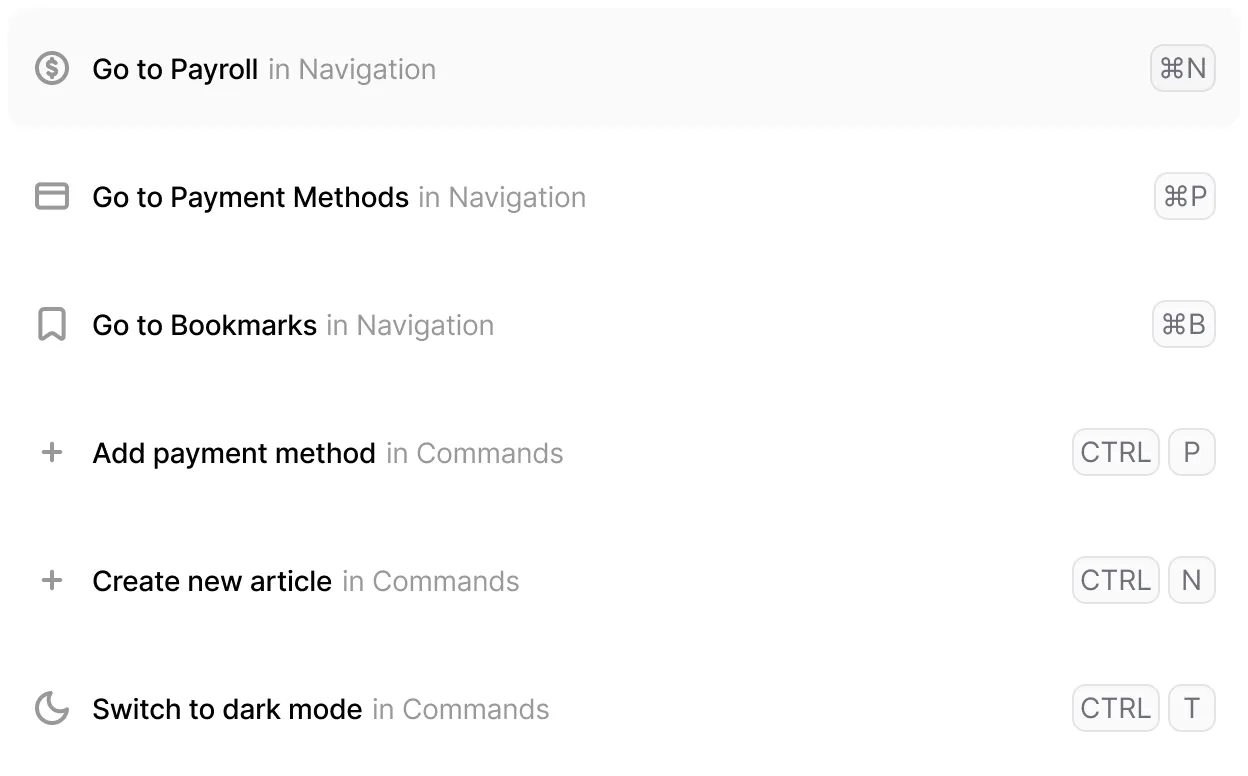Click the CTRL key badge for dark mode

(1115, 709)
